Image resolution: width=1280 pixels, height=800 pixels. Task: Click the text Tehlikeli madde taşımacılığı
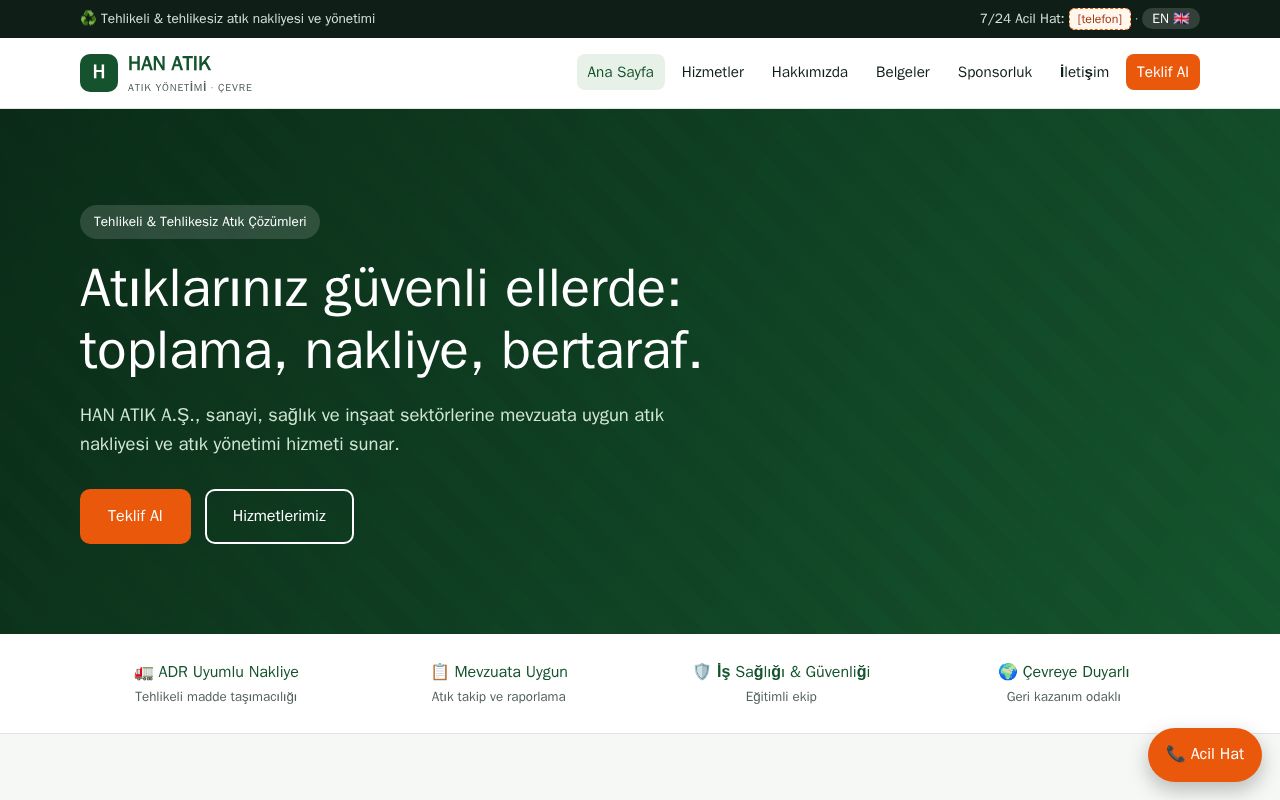216,697
